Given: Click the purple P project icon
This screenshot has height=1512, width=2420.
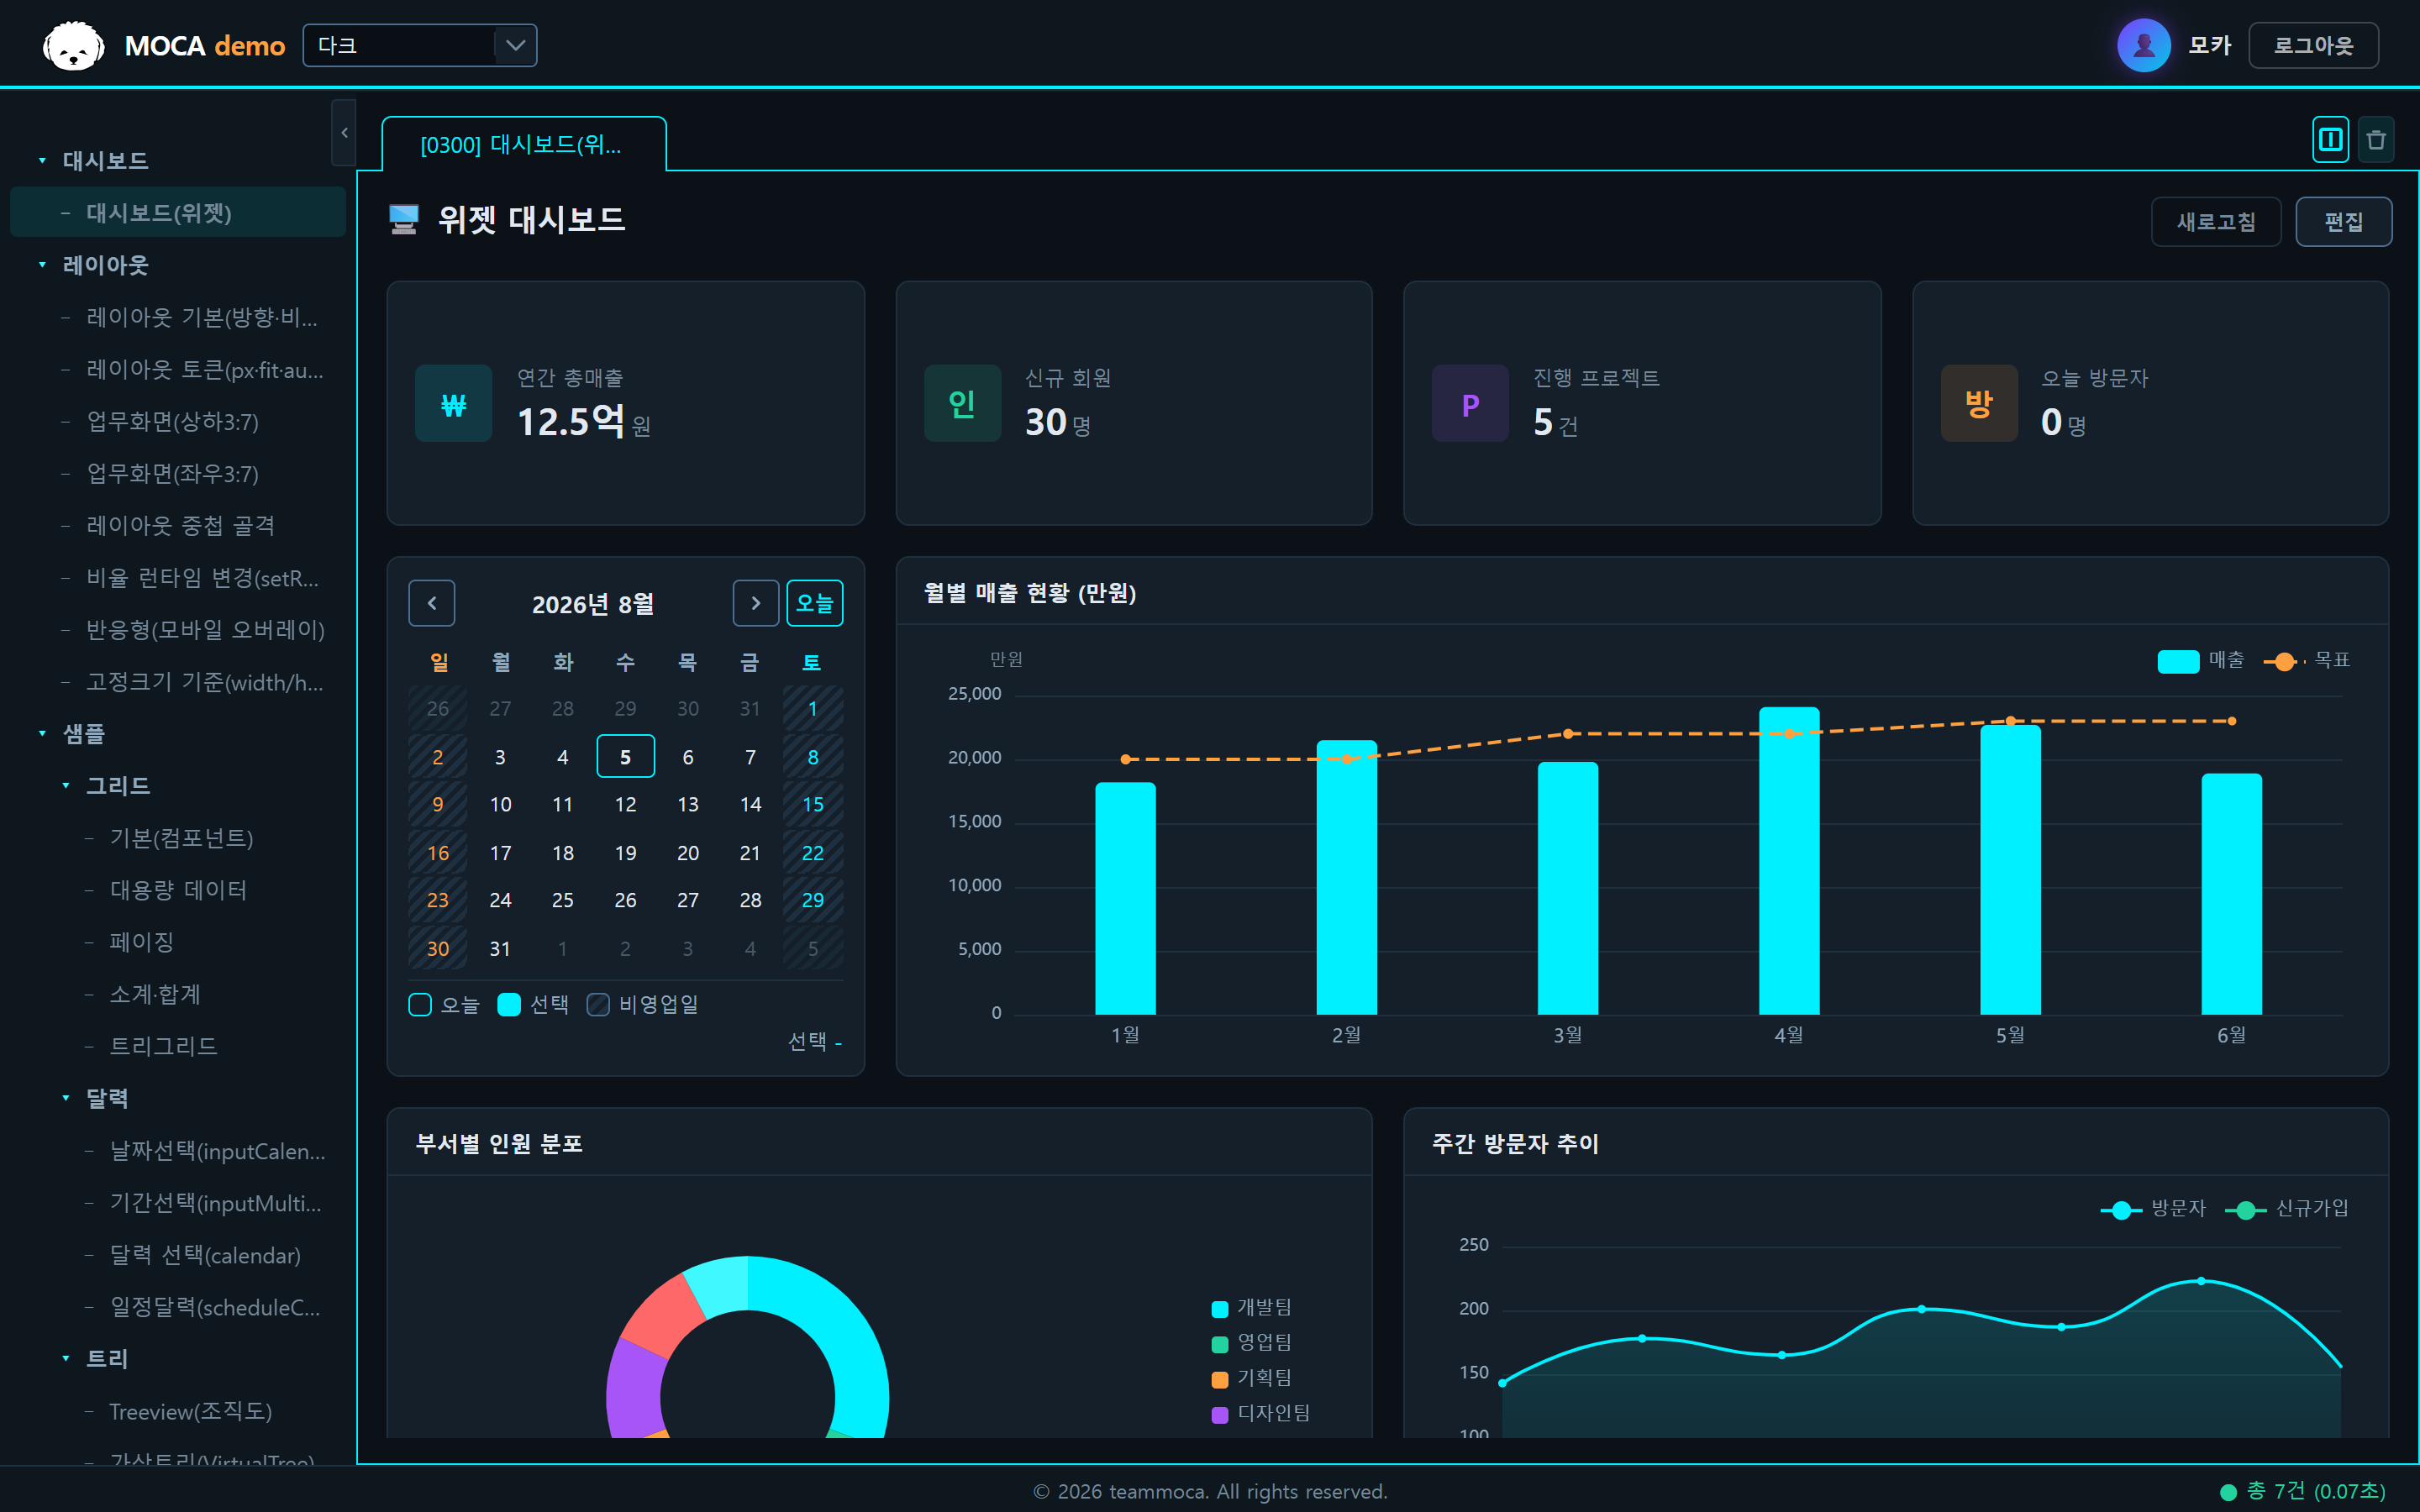Looking at the screenshot, I should click(x=1470, y=404).
